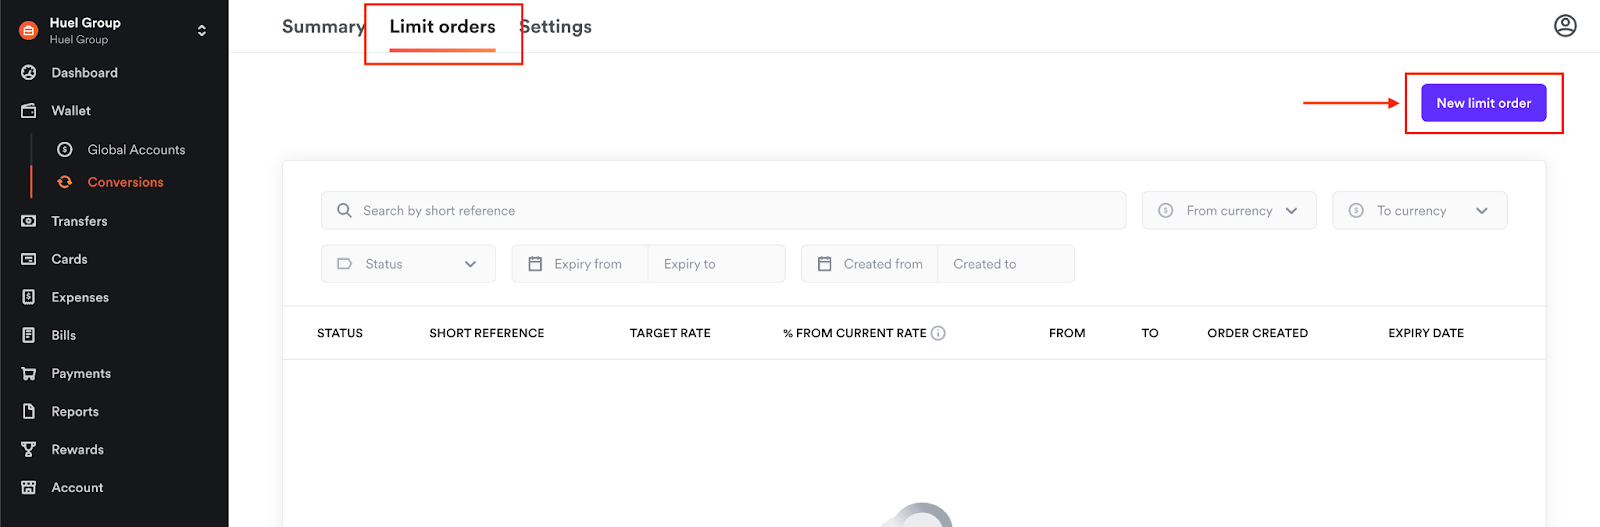Click the Cards icon in sidebar
Viewport: 1600px width, 527px height.
29,259
